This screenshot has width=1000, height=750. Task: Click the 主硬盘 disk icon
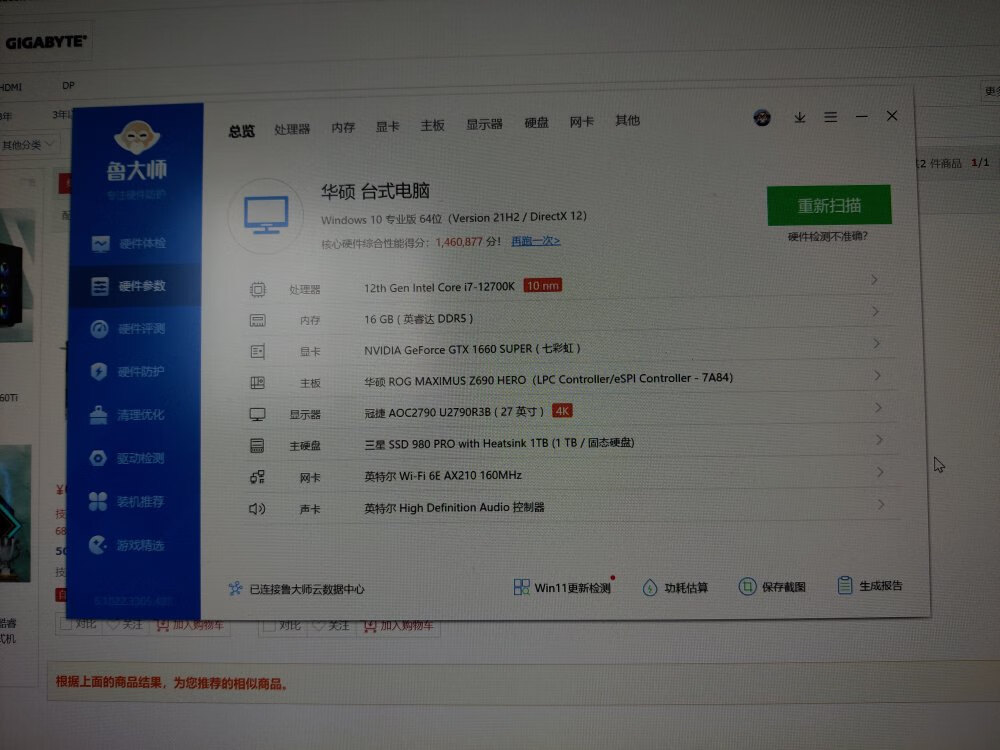tap(257, 446)
